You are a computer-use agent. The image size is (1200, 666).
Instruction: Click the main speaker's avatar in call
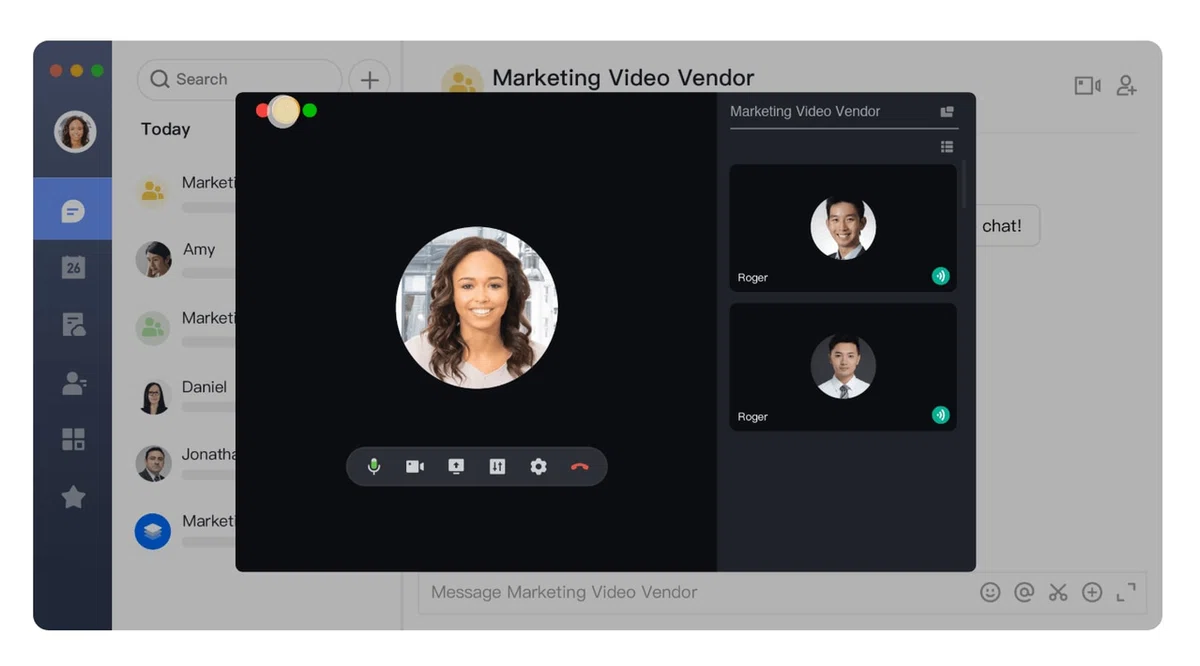[477, 308]
